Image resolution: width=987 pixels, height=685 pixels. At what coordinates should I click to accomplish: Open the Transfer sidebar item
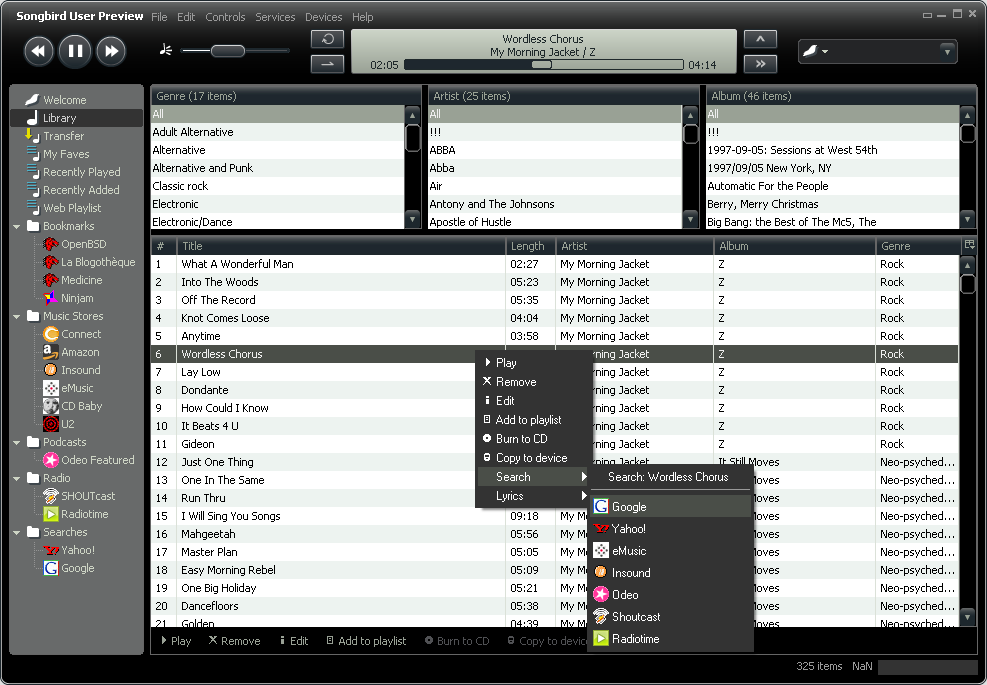[x=63, y=136]
